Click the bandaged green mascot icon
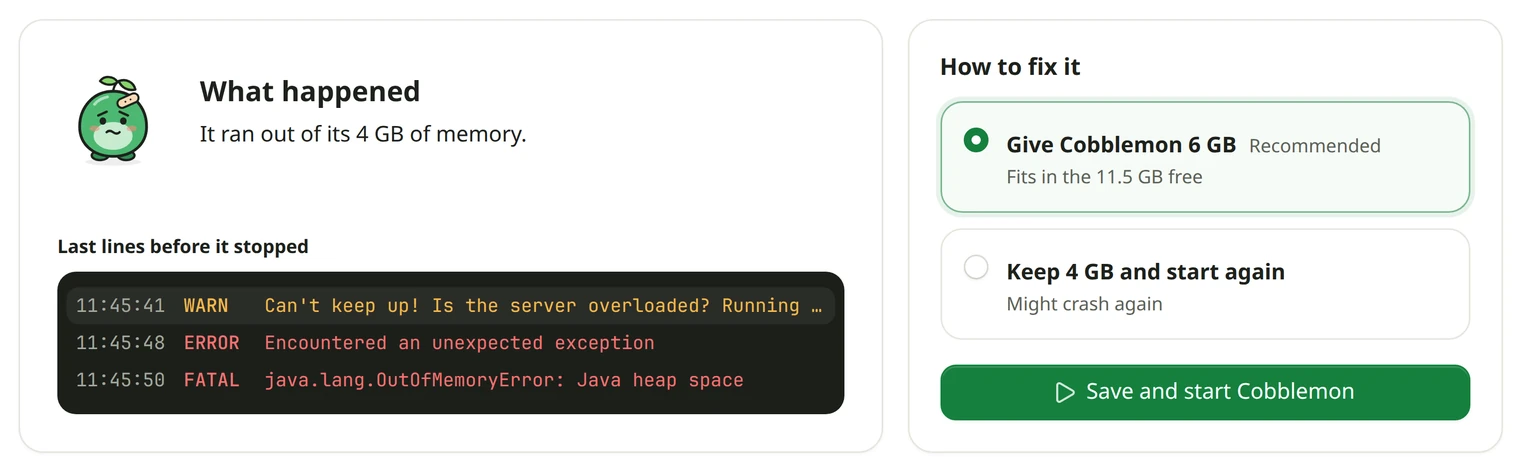 coord(113,119)
